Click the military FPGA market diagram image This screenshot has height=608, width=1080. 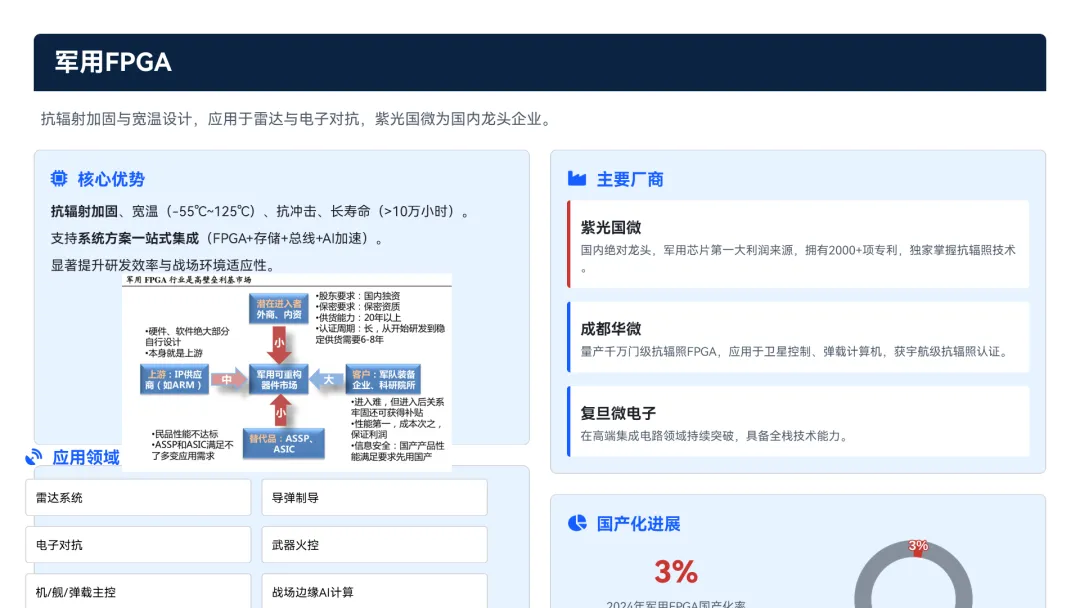coord(287,372)
